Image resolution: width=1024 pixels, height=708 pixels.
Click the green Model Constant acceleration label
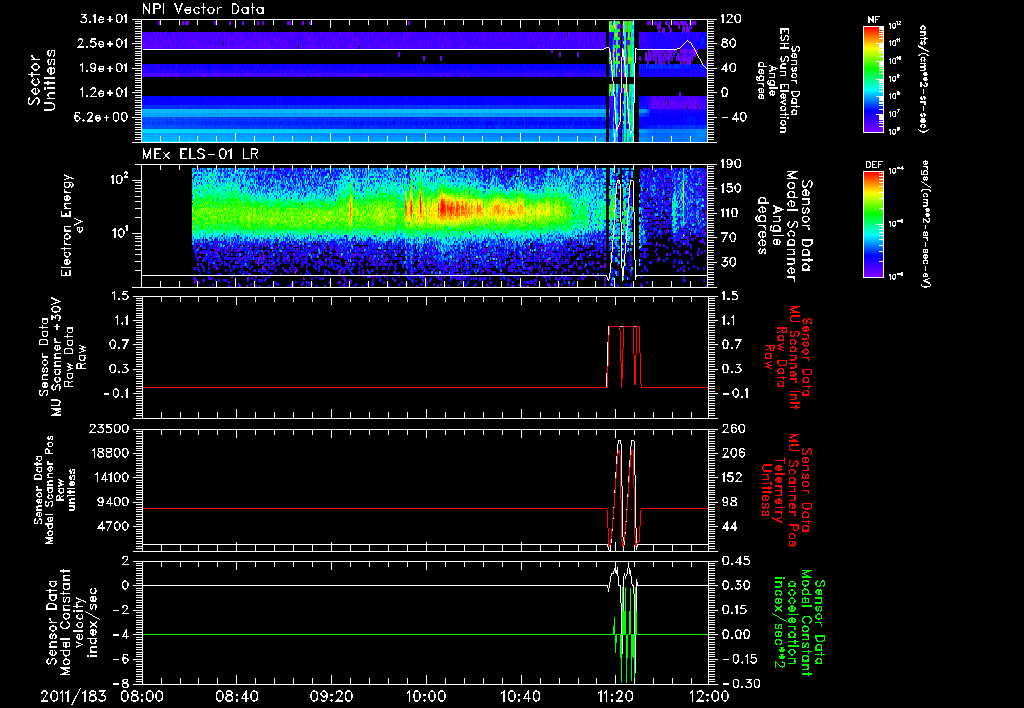[x=797, y=622]
